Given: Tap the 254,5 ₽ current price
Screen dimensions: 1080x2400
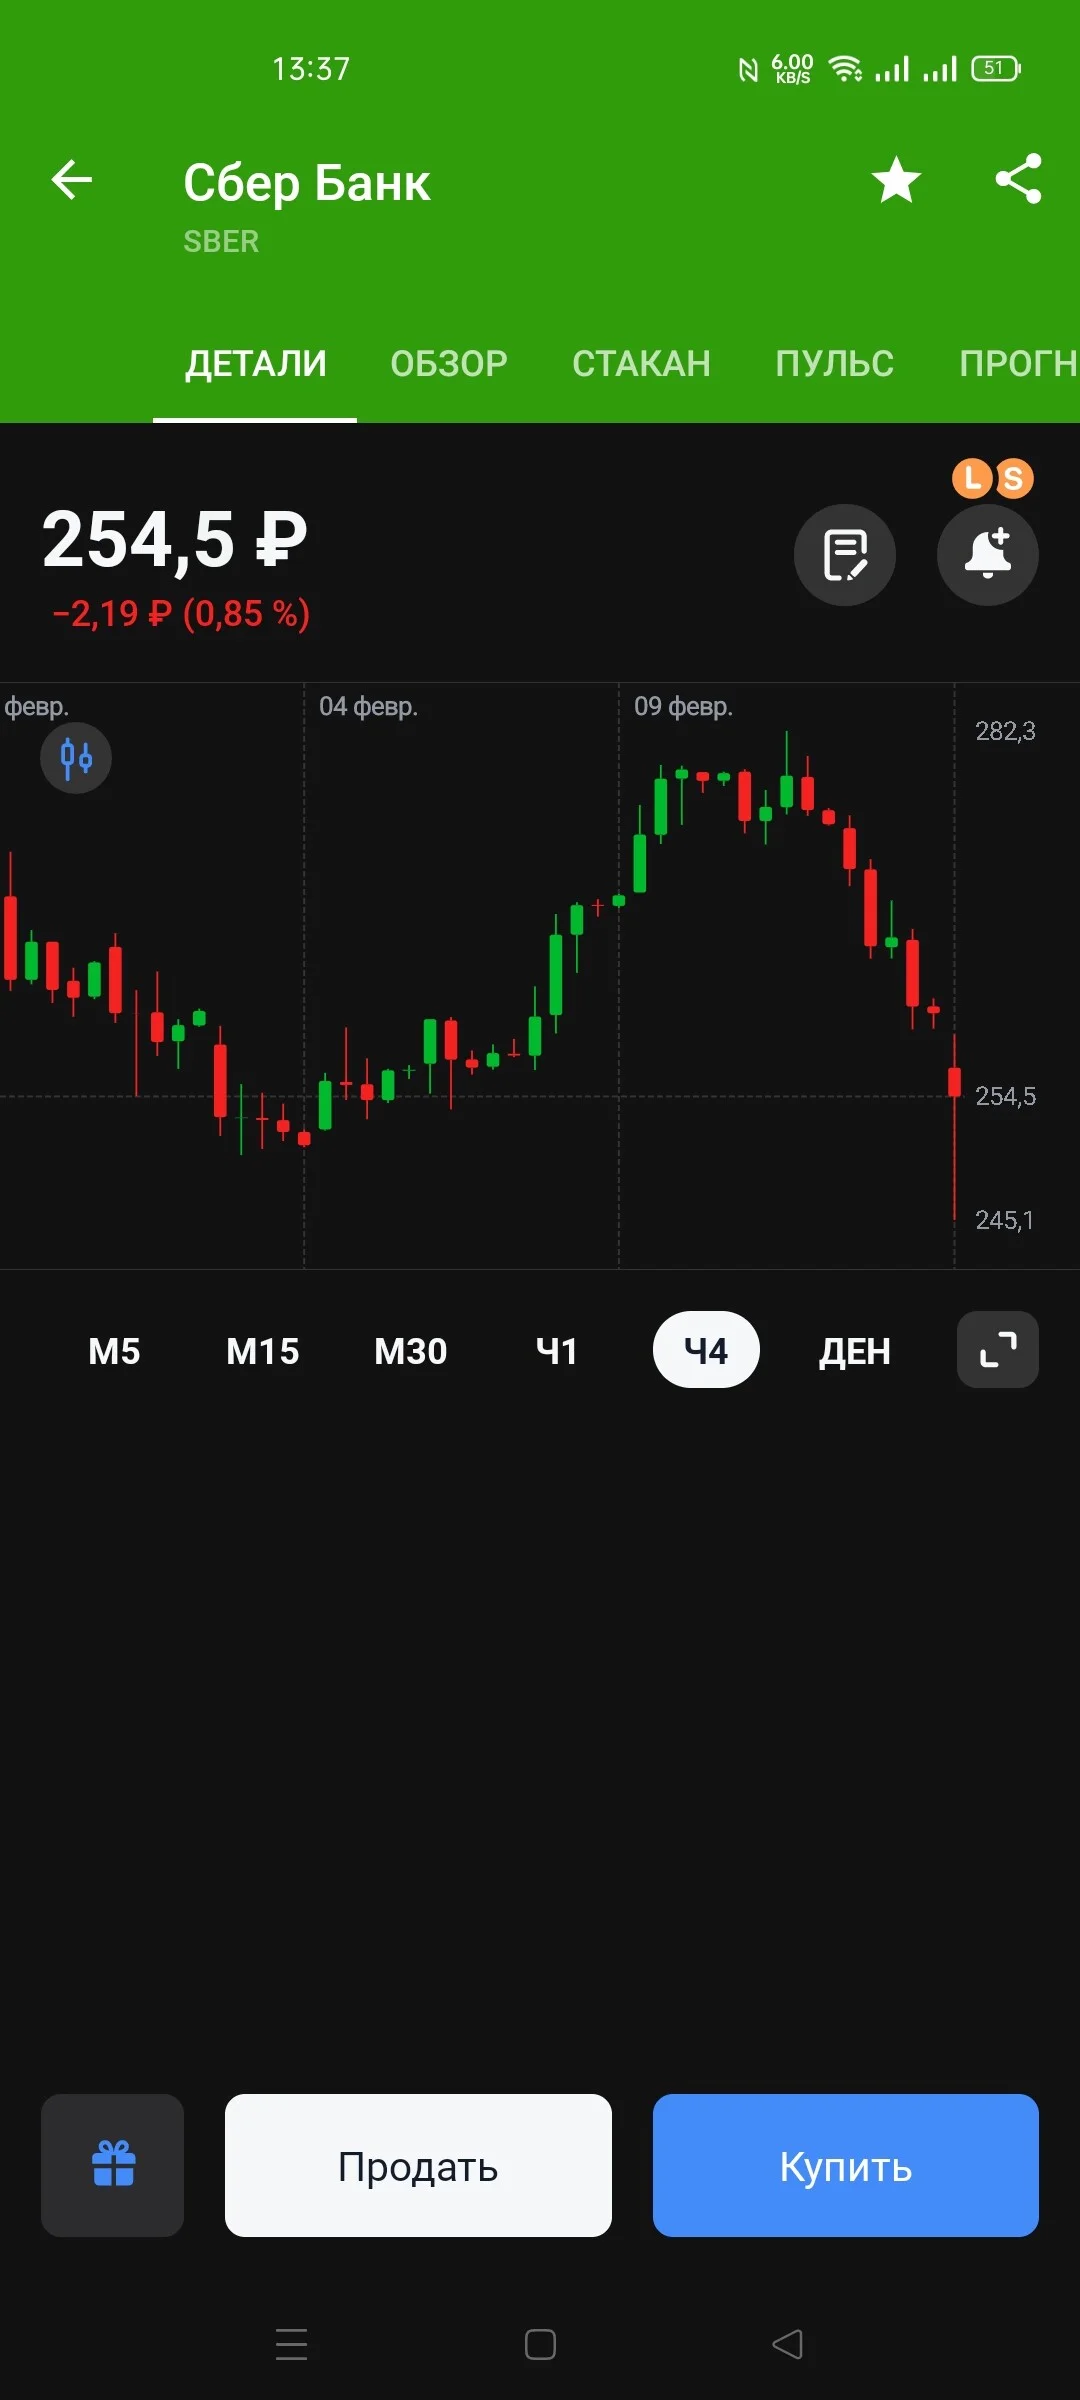Looking at the screenshot, I should coord(174,540).
